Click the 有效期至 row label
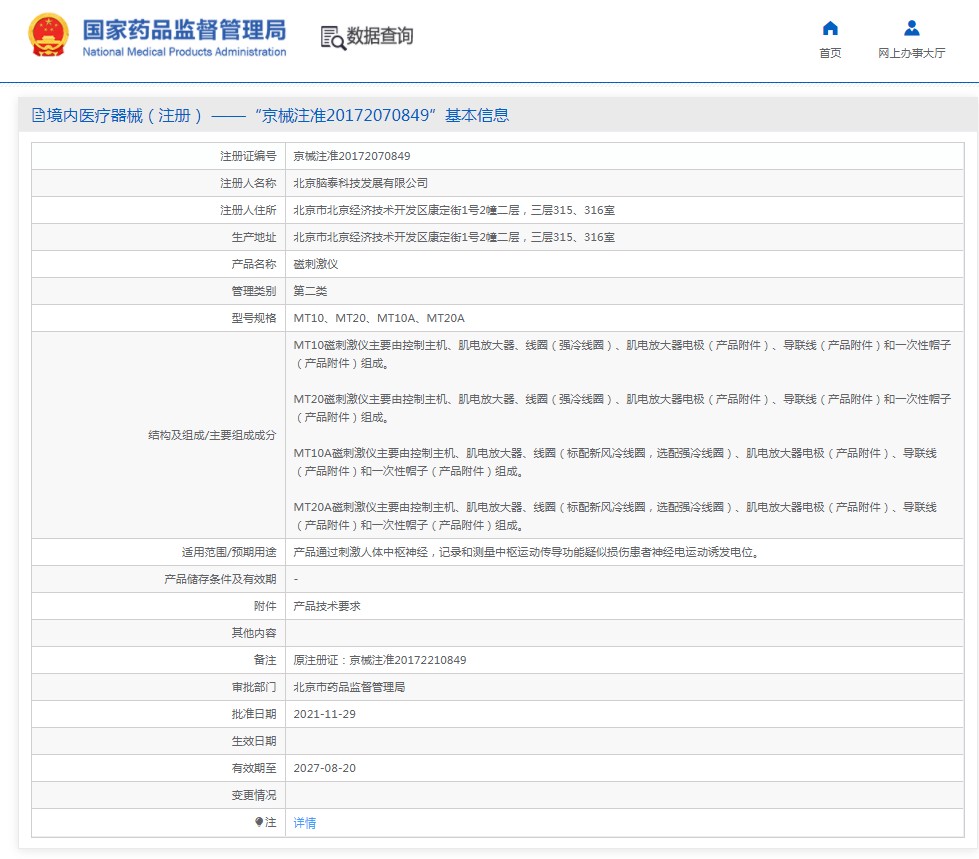Screen dimensions: 979x859 (x=253, y=768)
